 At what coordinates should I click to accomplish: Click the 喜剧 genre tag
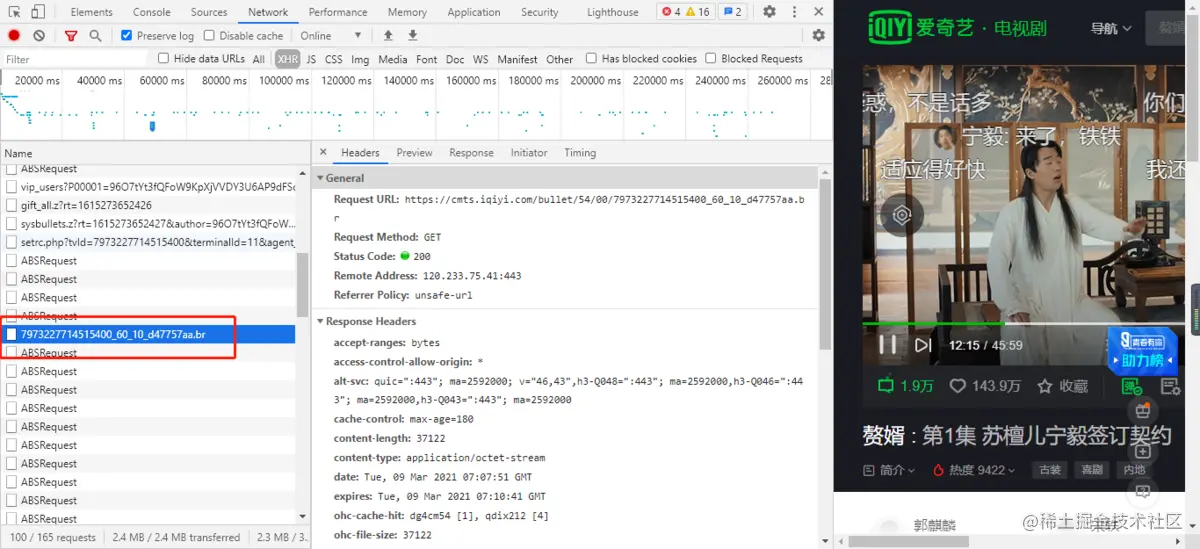(x=1092, y=470)
